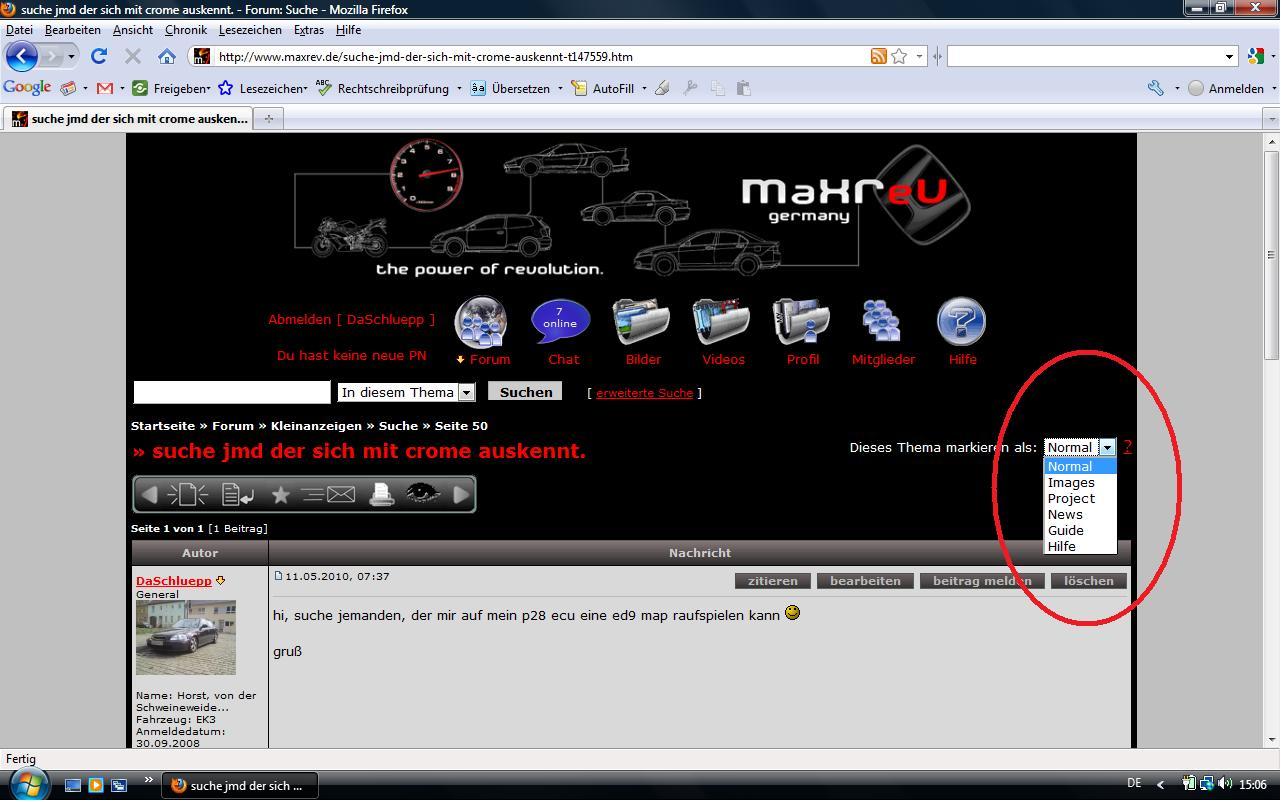Click the printer icon in thread toolbar
1281x802 pixels.
[381, 494]
